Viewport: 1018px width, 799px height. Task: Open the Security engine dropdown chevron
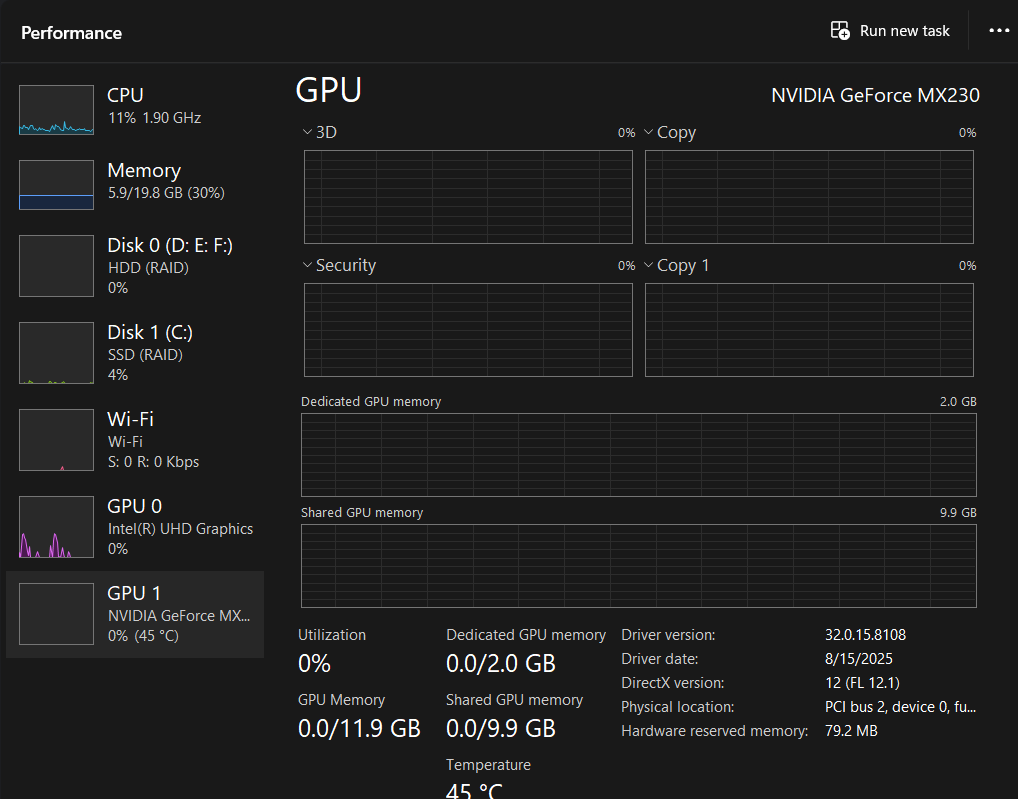[x=307, y=266]
